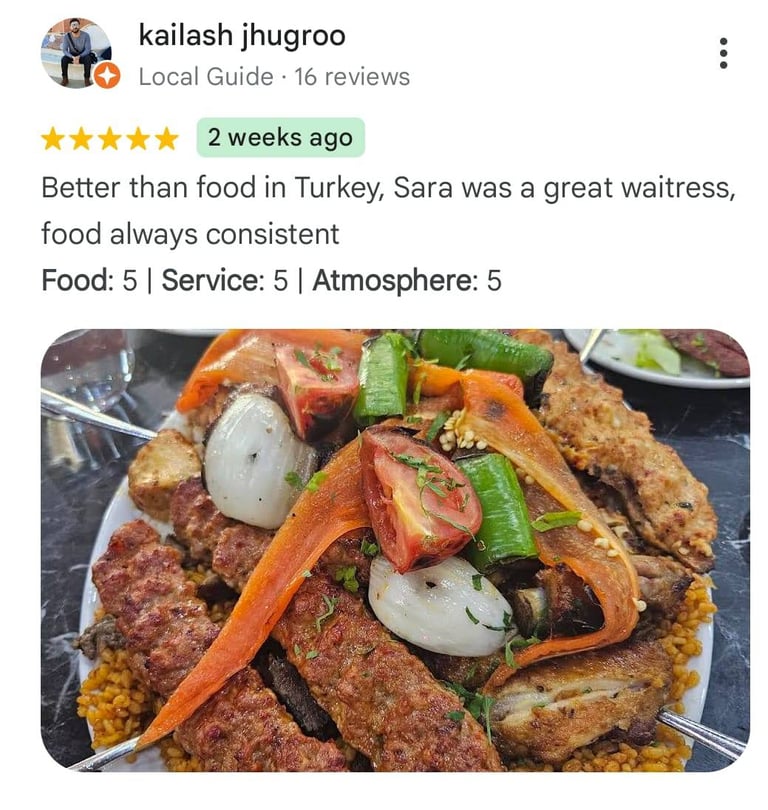
Task: Click the side salad plate in the photo corner
Action: pos(659,357)
